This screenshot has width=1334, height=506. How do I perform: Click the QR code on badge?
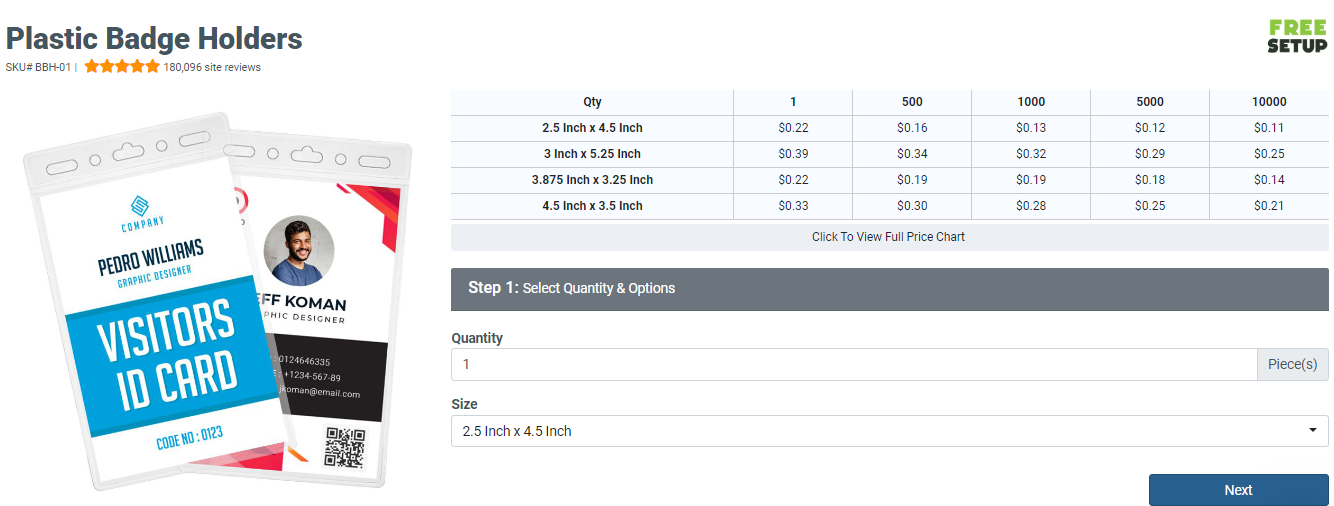click(345, 447)
